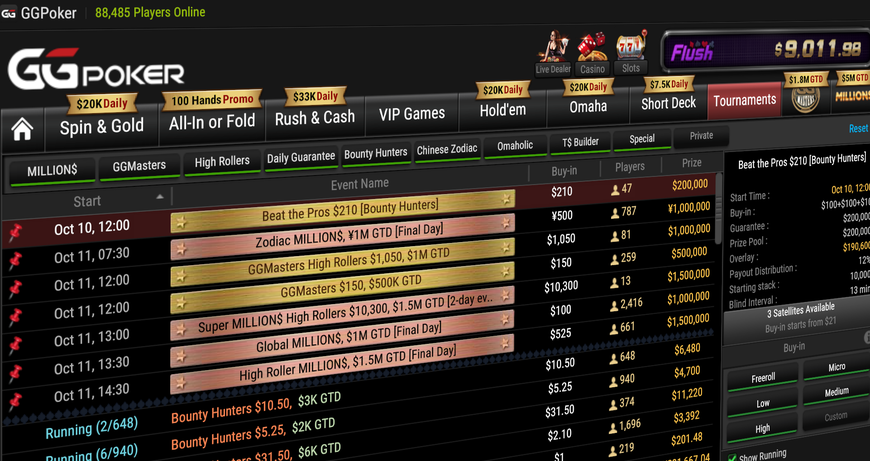Select GGMasters $150, $500K GTD event

[343, 287]
